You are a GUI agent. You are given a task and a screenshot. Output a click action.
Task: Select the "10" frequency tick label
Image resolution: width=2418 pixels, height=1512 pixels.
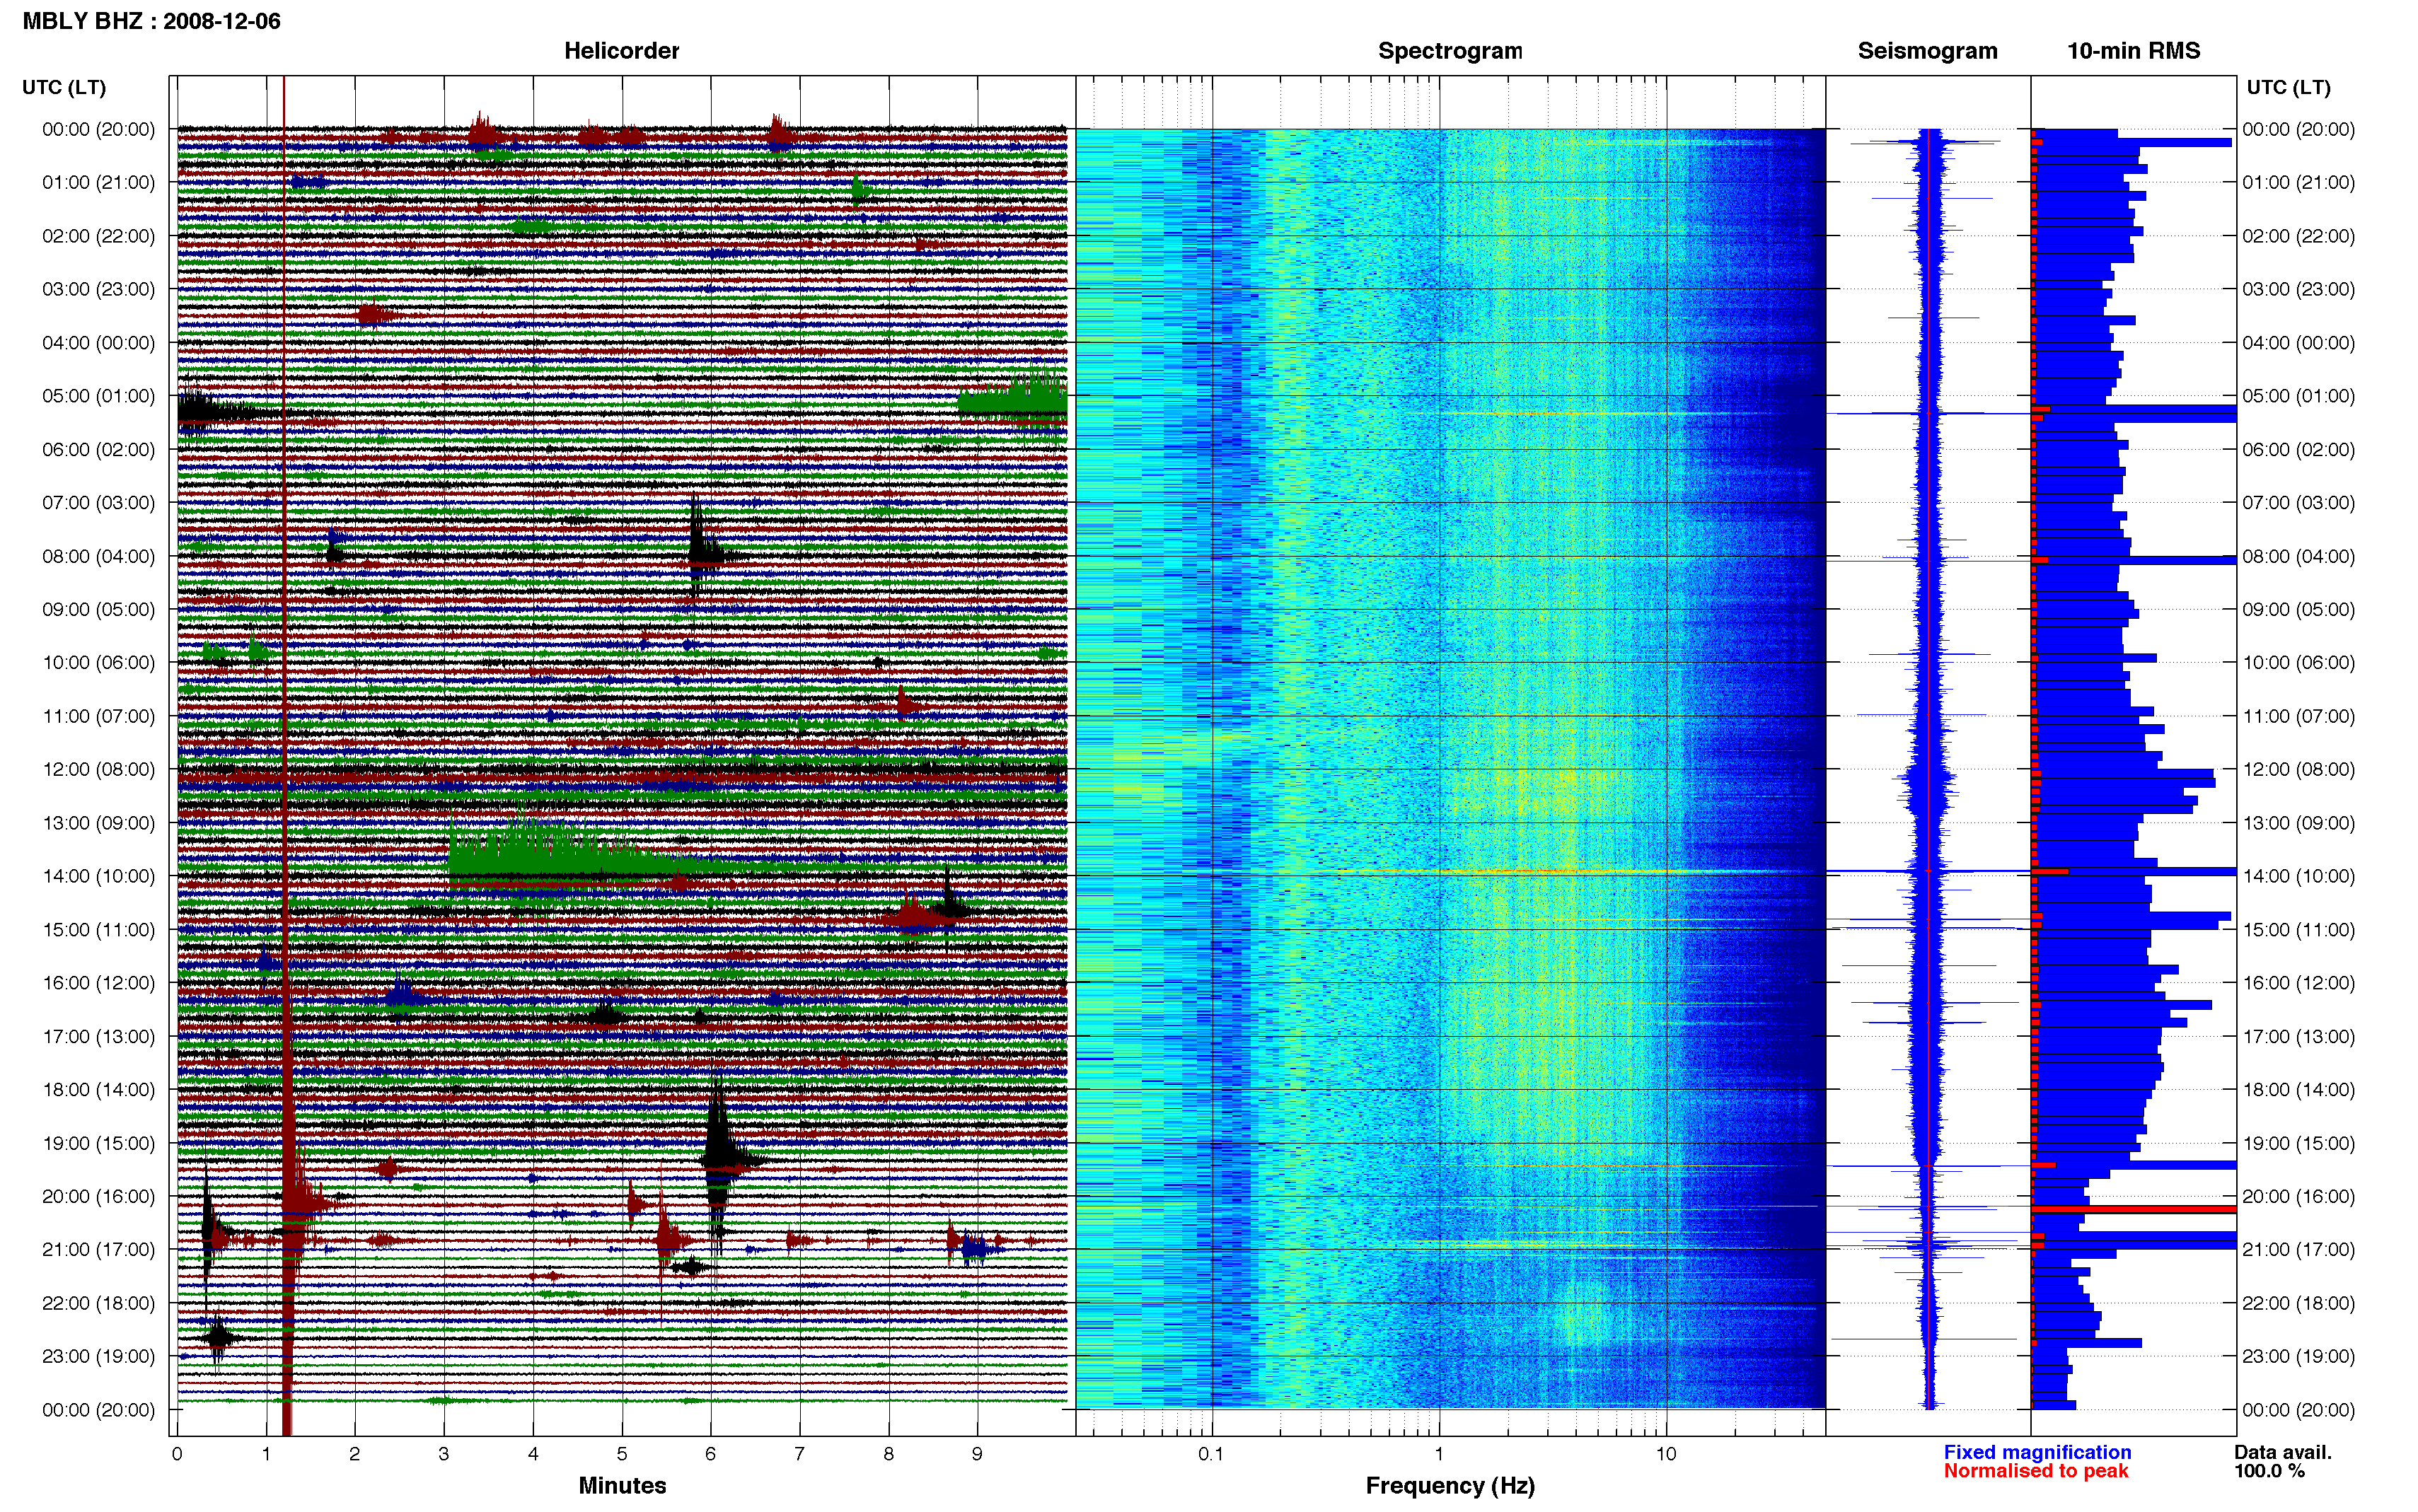(x=1666, y=1454)
